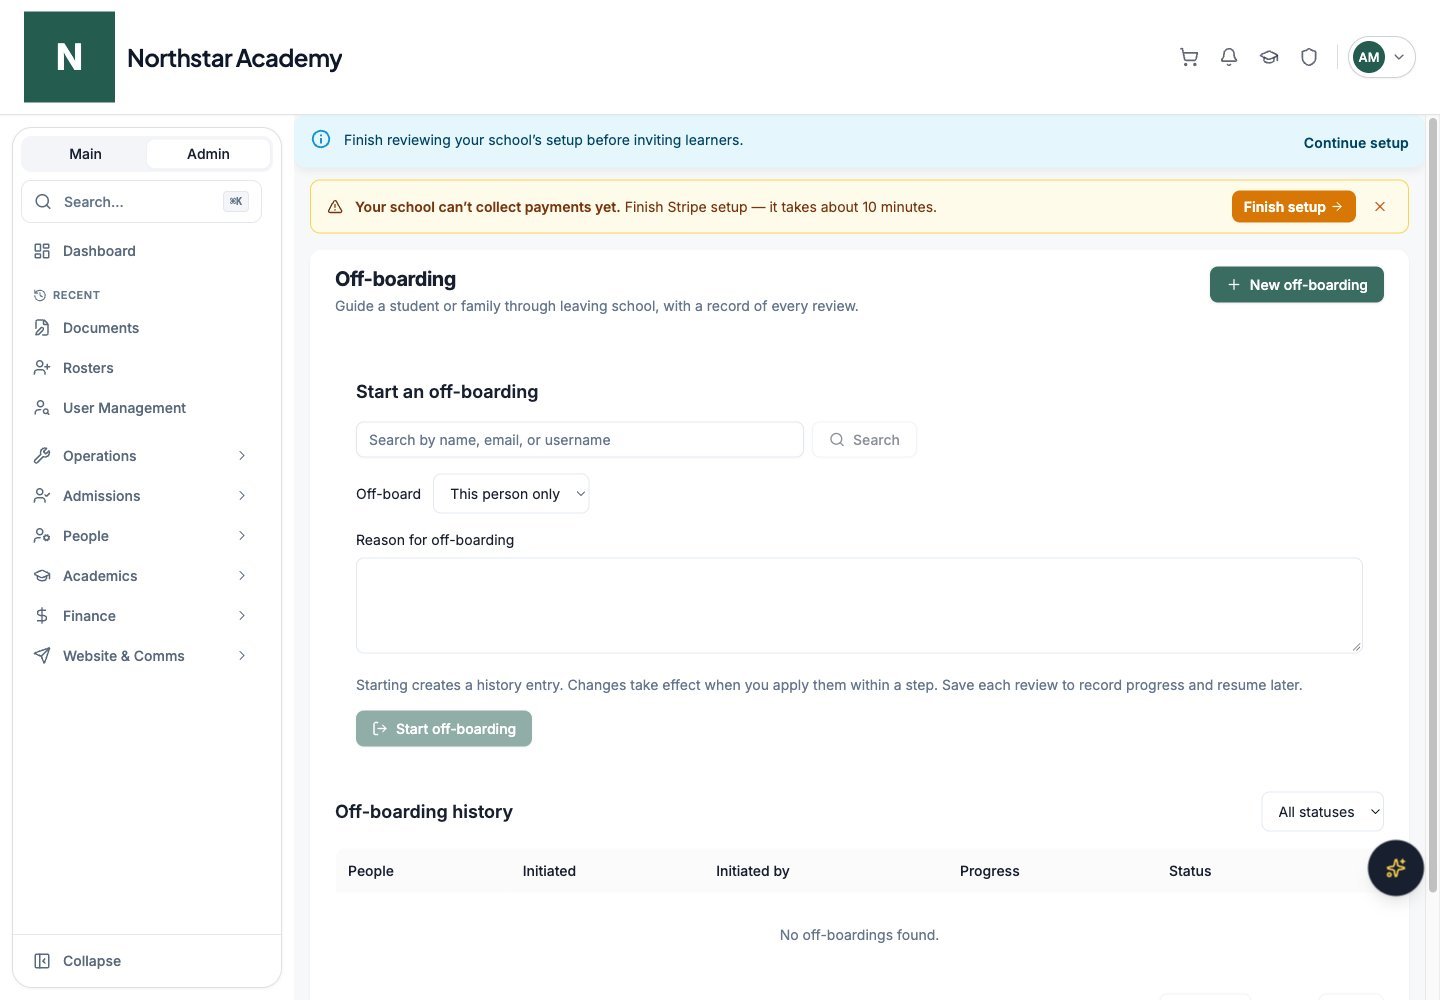This screenshot has width=1440, height=1000.
Task: Expand the Finance section
Action: (141, 616)
